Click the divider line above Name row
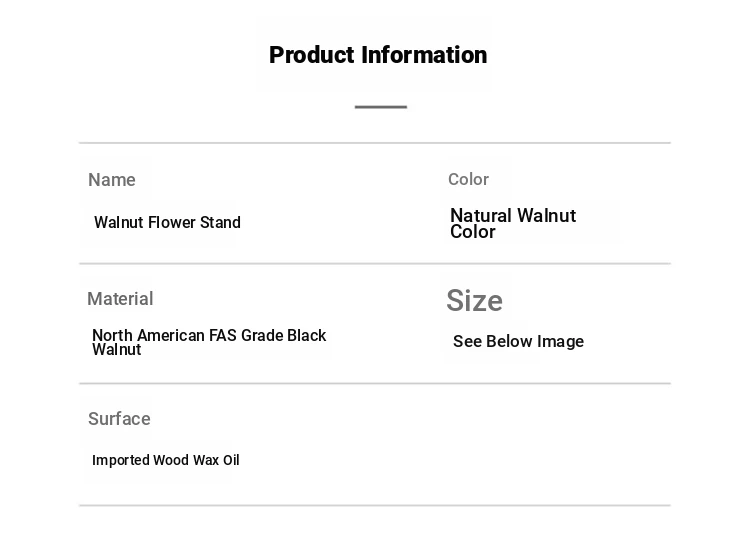 tap(375, 143)
